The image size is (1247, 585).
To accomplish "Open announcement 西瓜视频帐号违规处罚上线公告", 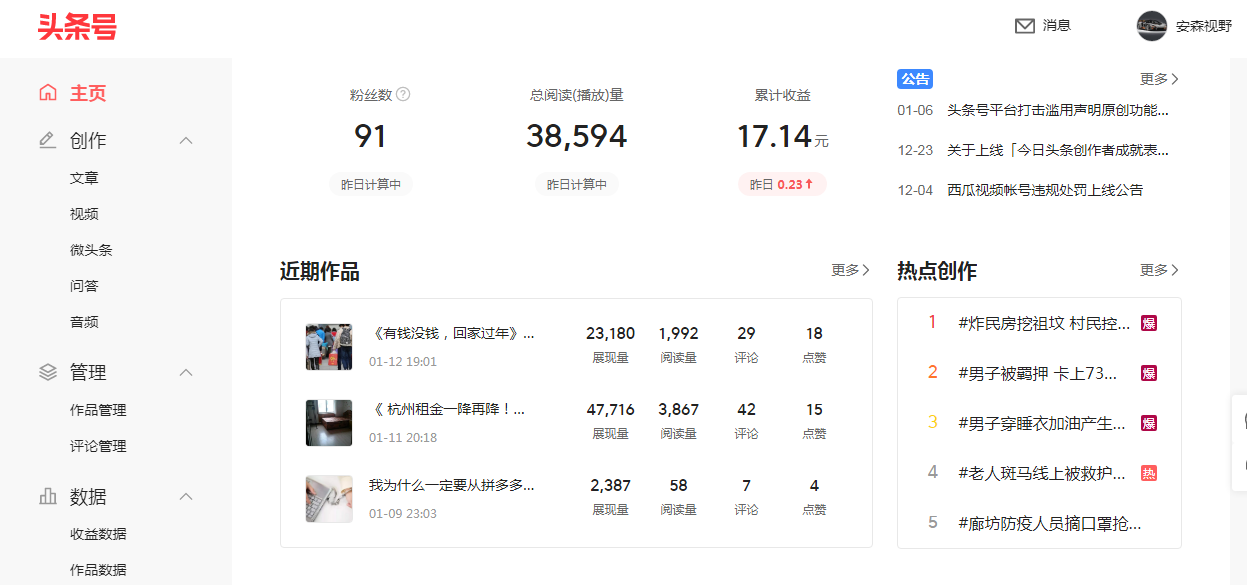I will (1045, 190).
